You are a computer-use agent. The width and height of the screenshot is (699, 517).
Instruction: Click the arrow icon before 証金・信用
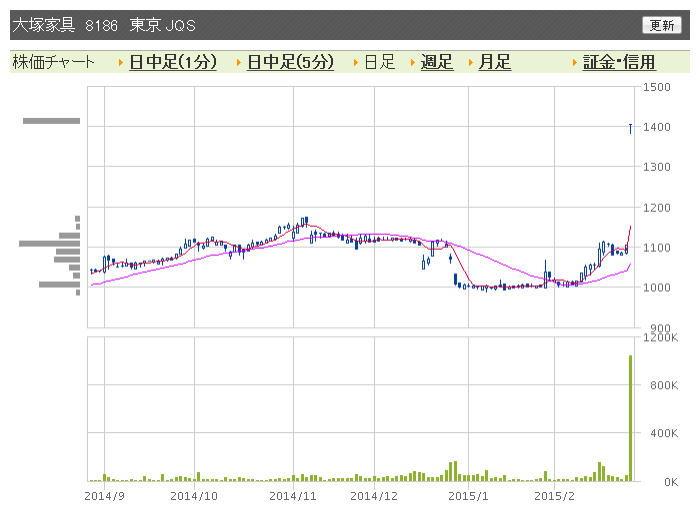(x=575, y=63)
